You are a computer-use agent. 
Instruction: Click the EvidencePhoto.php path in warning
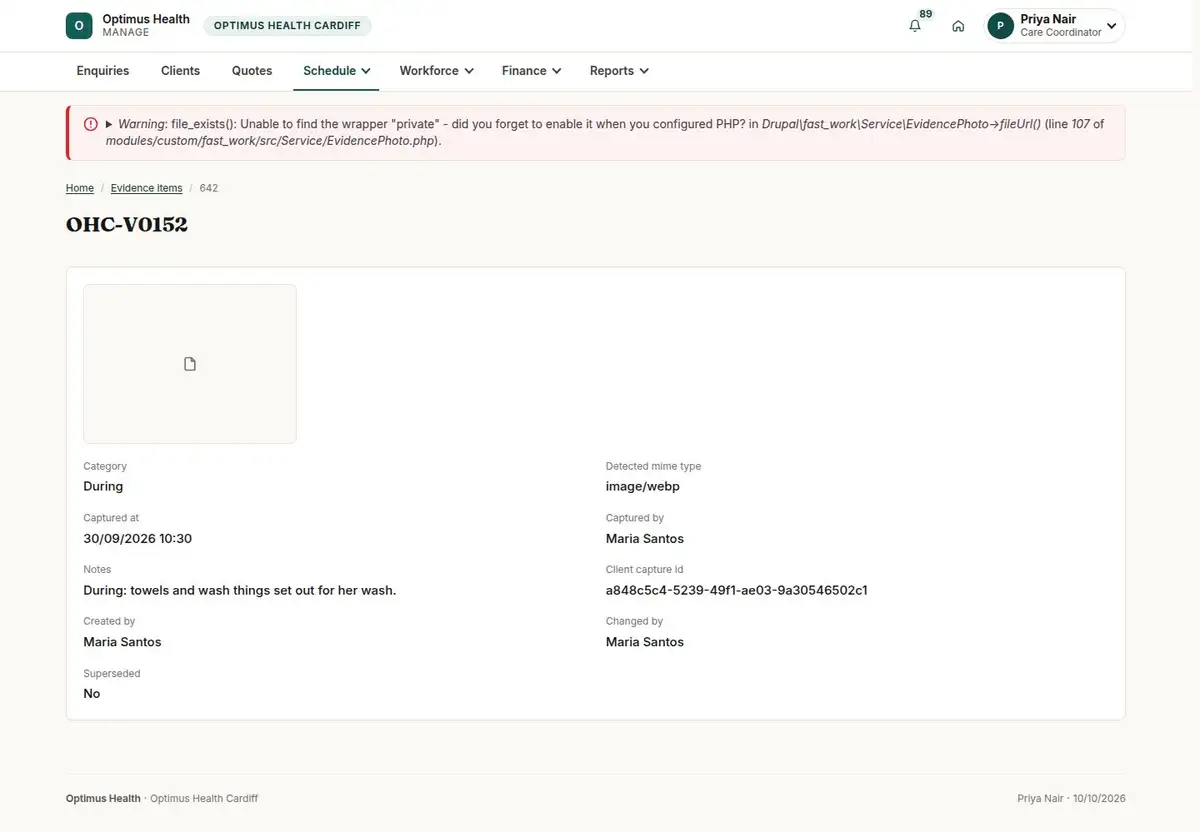click(x=272, y=141)
